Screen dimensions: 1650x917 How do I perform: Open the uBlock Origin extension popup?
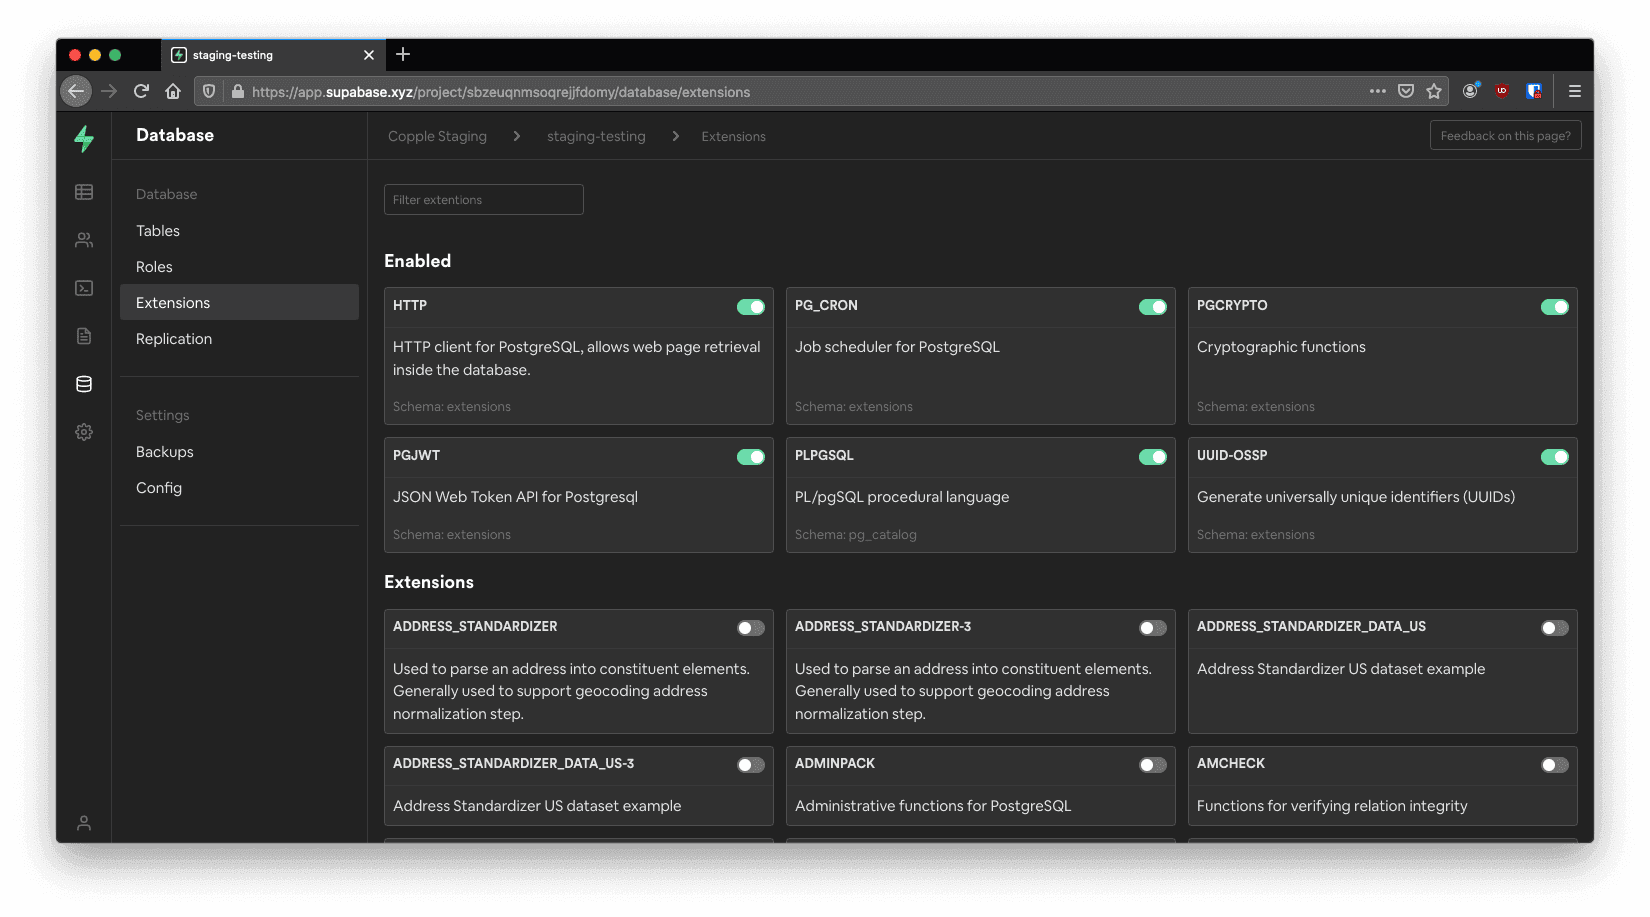click(x=1501, y=91)
